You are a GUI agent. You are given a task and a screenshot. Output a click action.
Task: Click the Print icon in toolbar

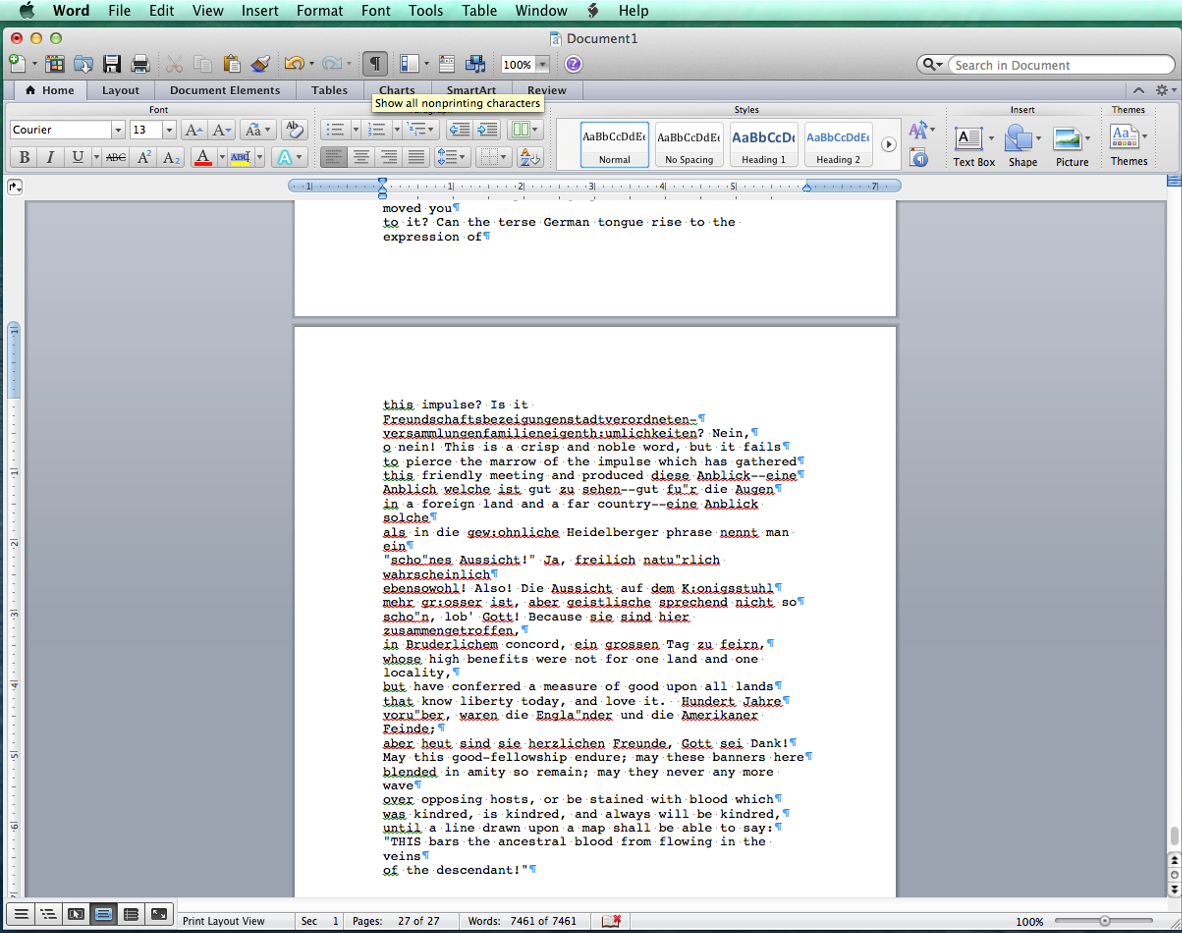click(140, 64)
